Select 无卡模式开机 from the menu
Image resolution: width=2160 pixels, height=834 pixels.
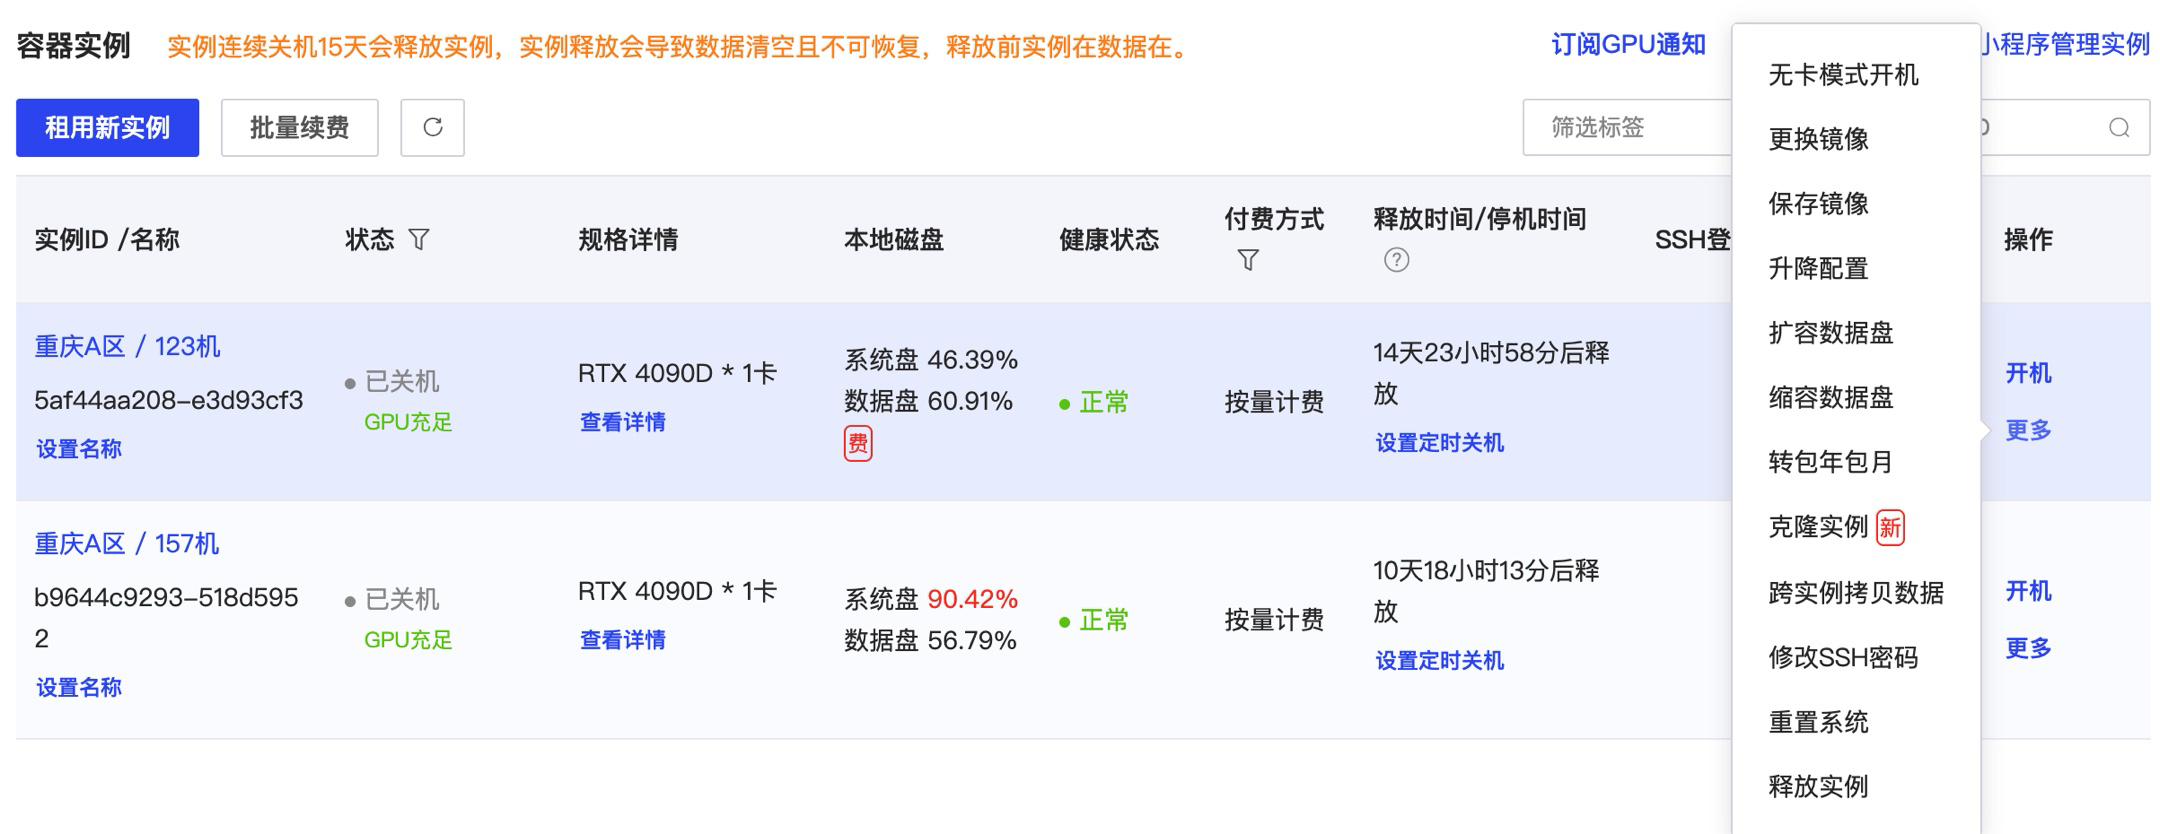1842,75
